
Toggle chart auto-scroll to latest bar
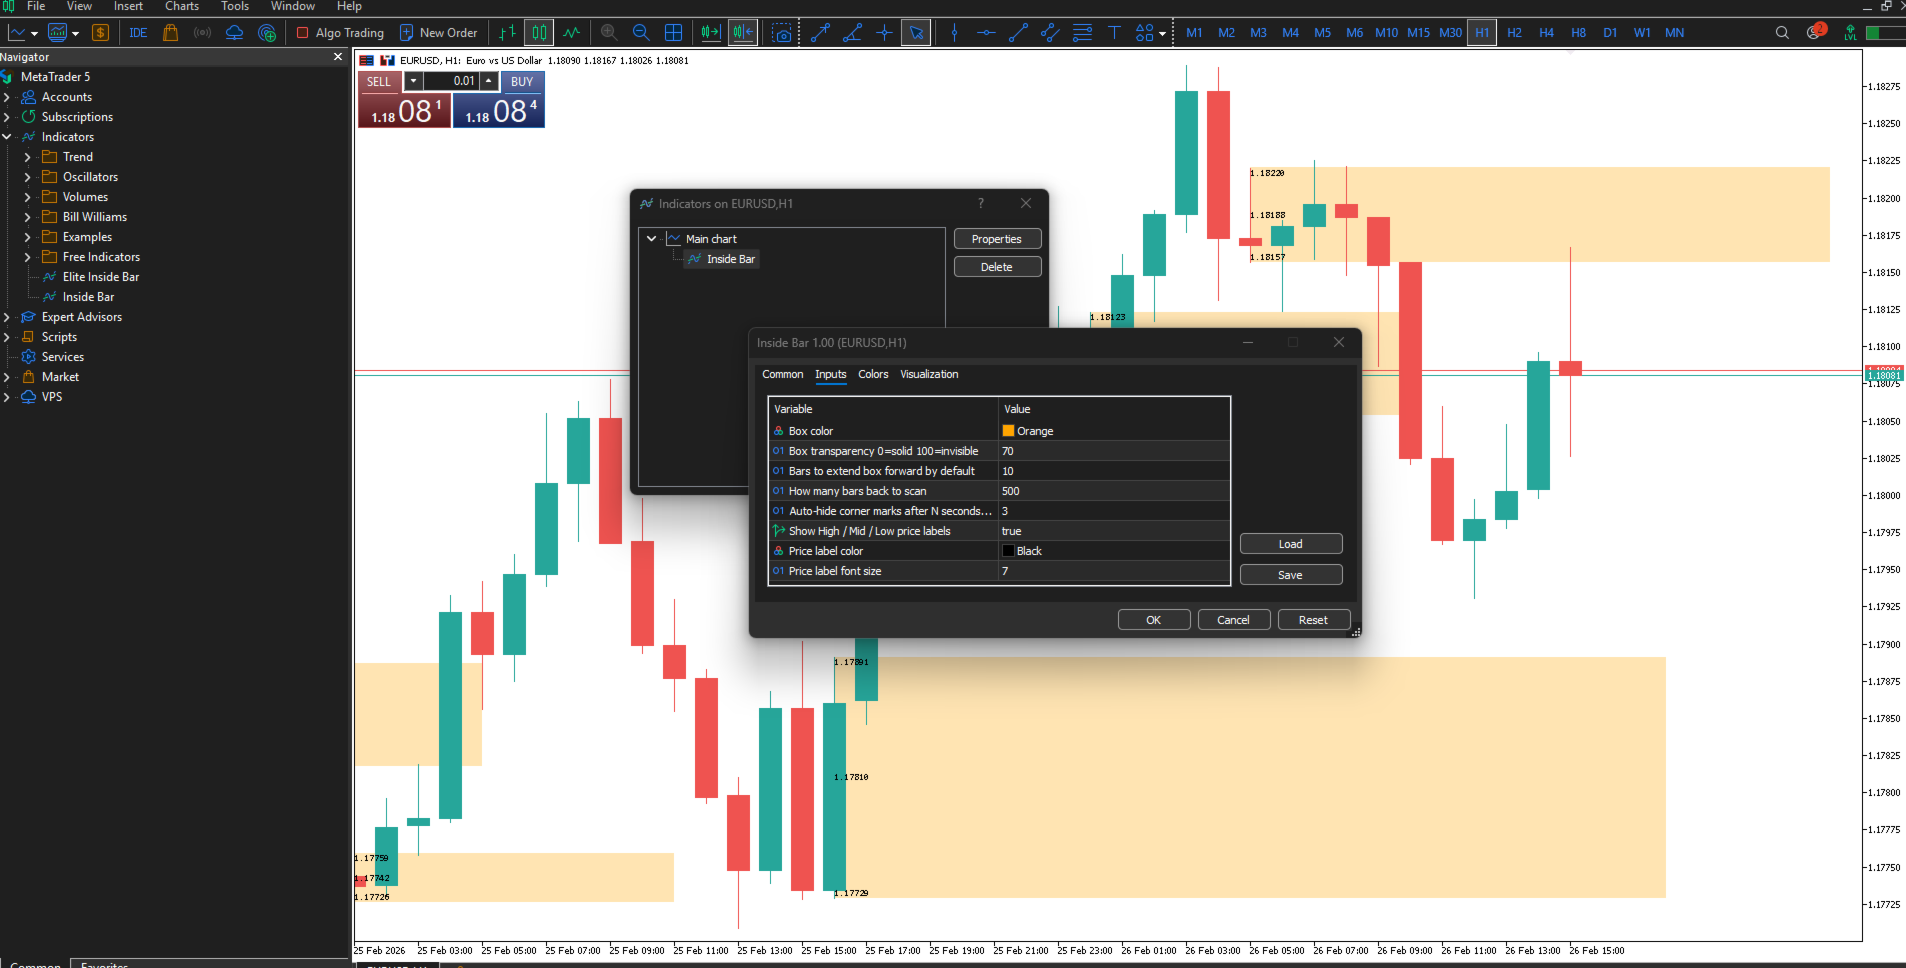pos(711,33)
